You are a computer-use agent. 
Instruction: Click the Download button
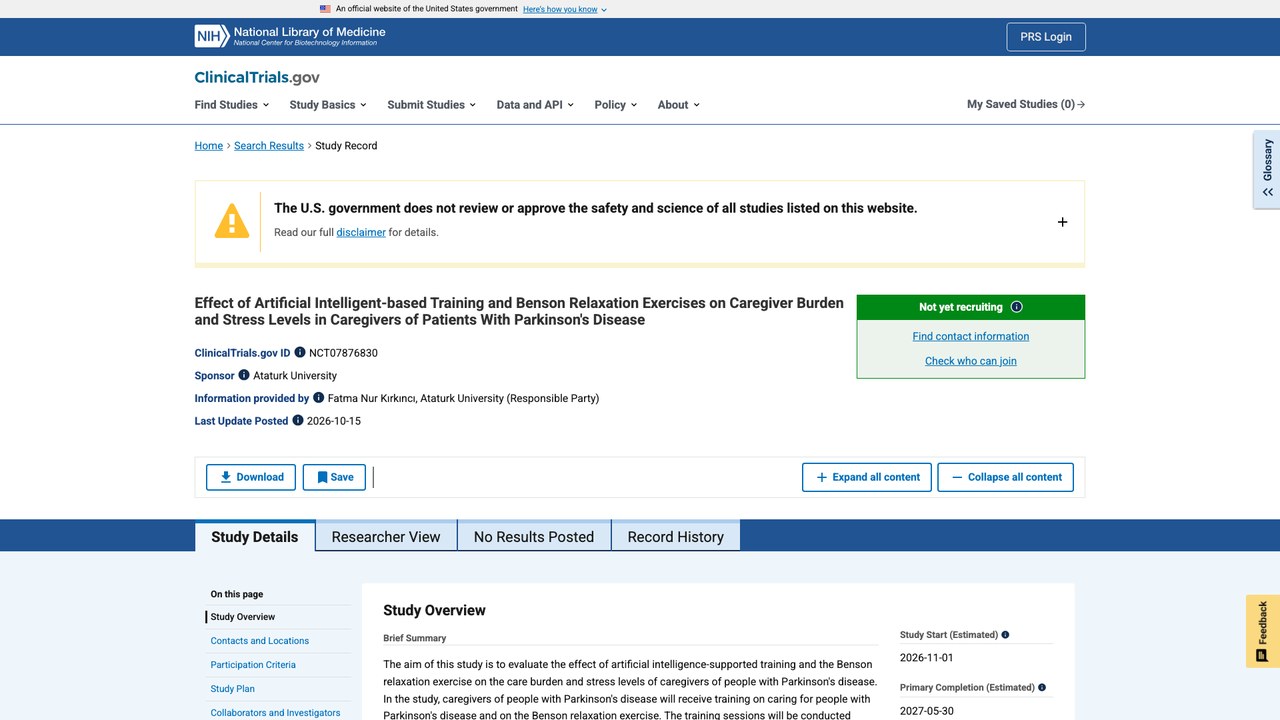(251, 477)
